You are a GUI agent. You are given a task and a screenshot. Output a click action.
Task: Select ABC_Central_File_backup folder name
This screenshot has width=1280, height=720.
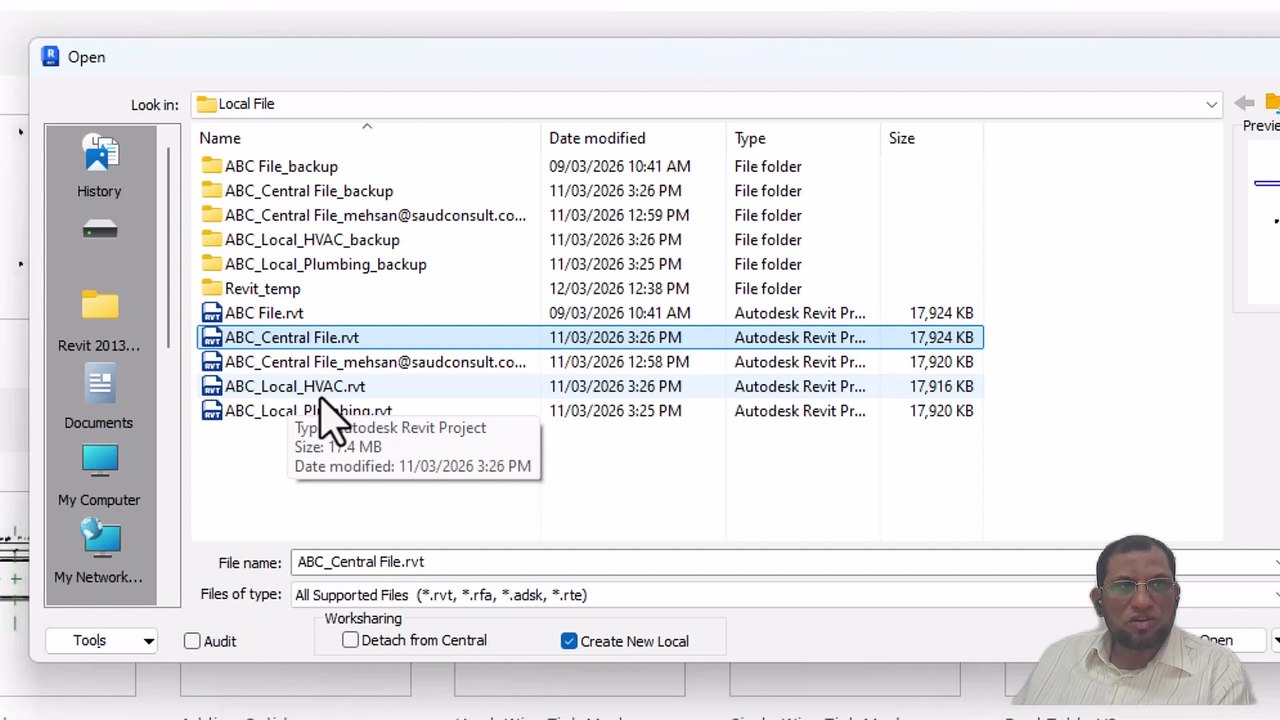click(x=309, y=191)
